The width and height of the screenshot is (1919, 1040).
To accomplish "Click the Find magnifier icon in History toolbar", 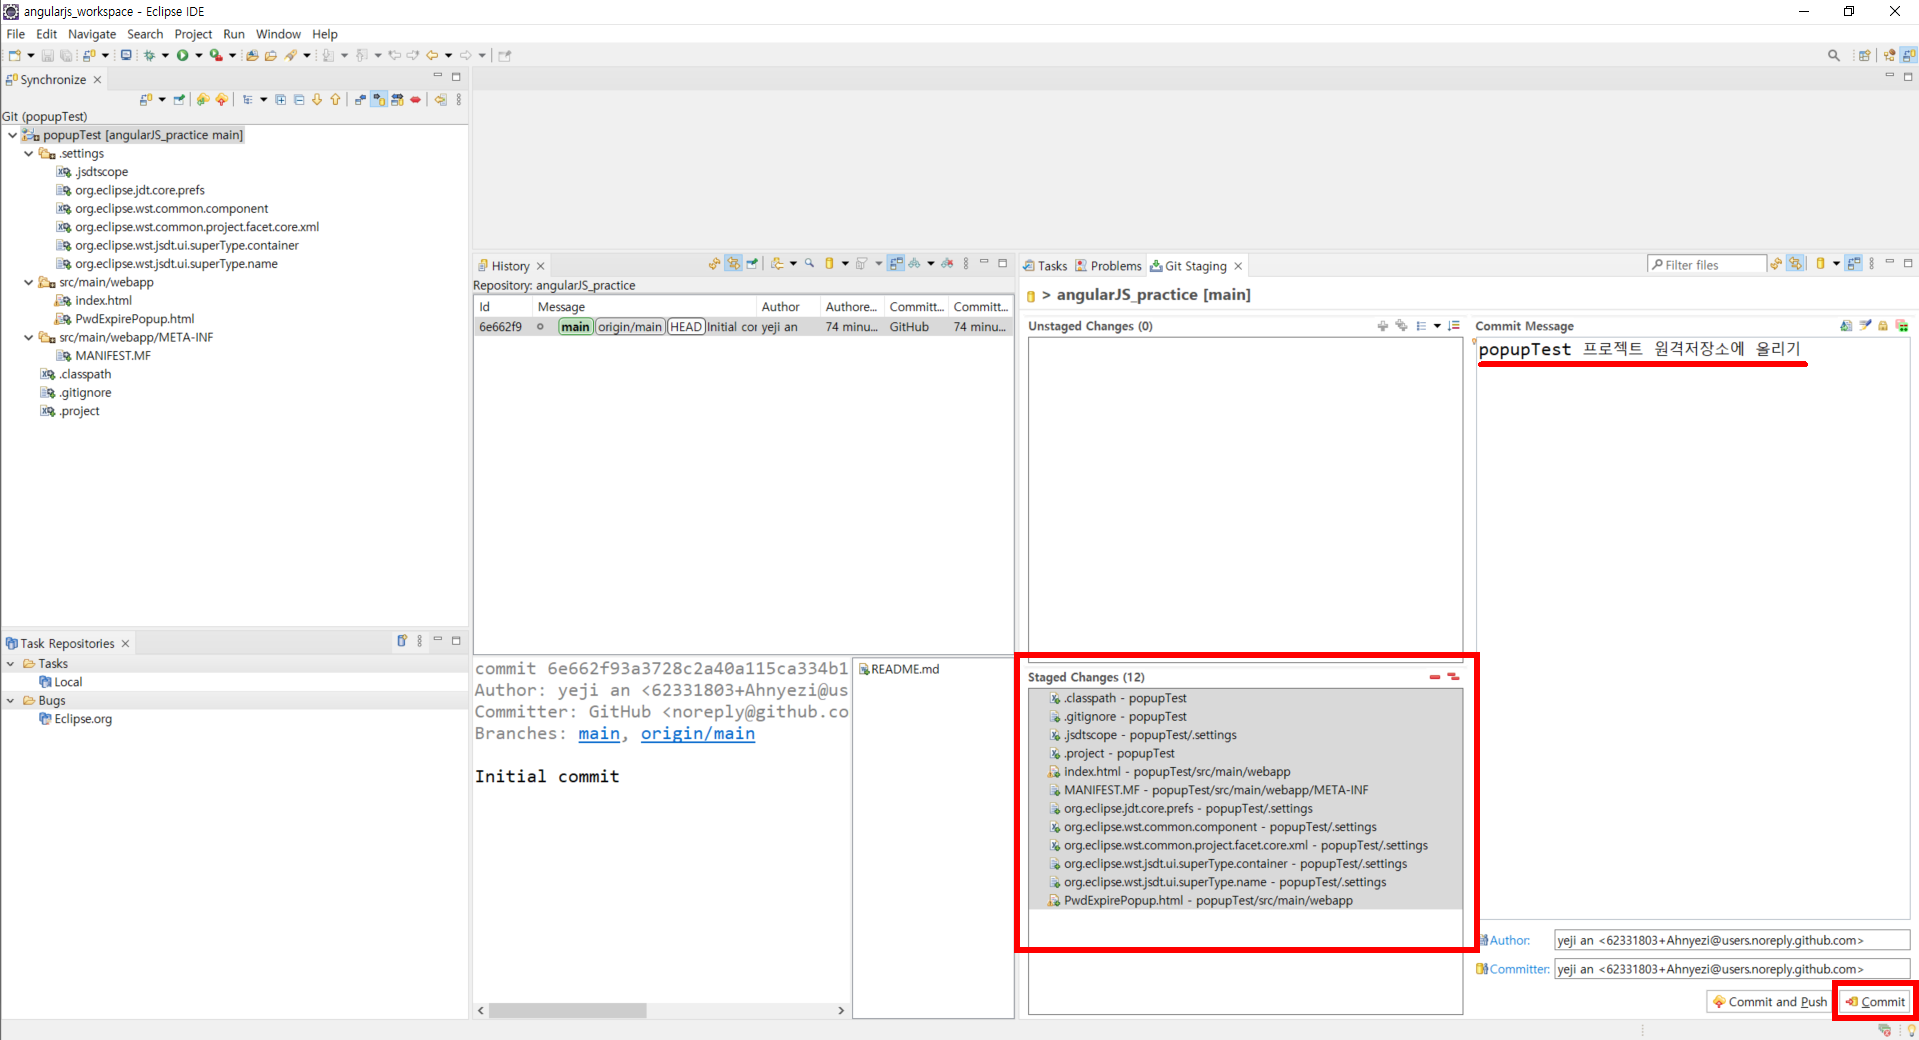I will (809, 264).
